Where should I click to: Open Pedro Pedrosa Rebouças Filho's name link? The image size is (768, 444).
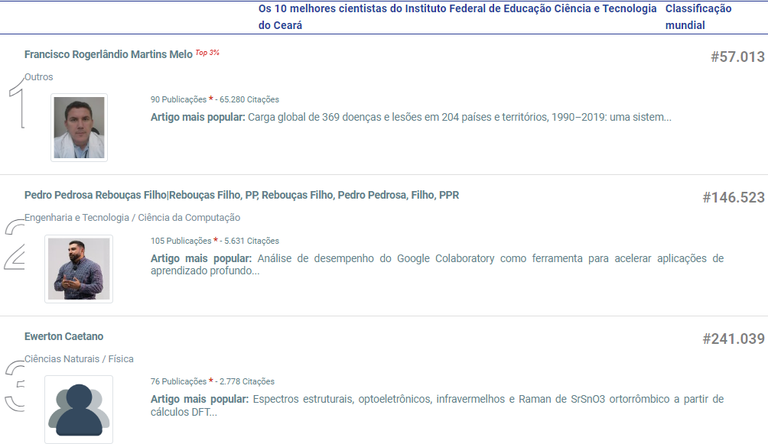(x=241, y=195)
